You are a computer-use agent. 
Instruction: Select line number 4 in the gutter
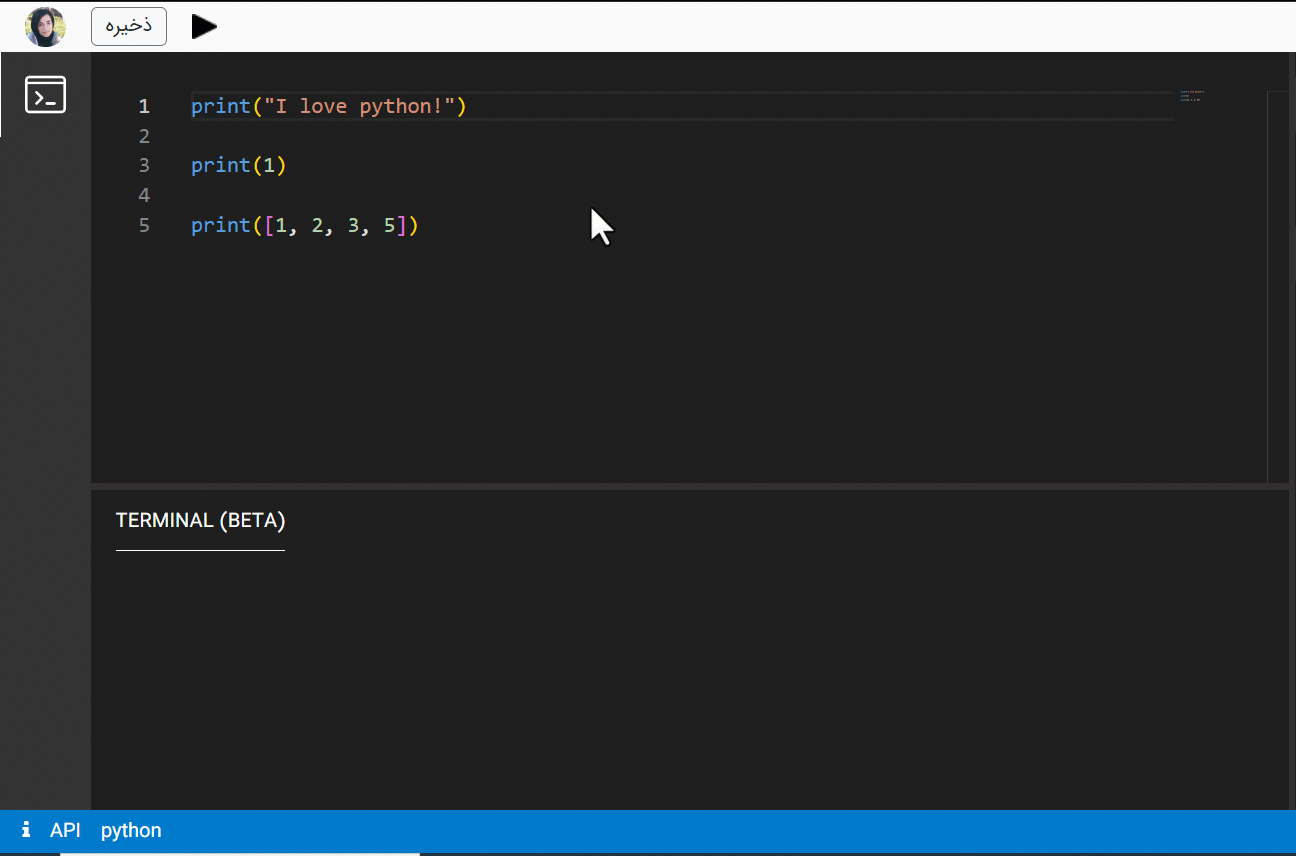(144, 195)
